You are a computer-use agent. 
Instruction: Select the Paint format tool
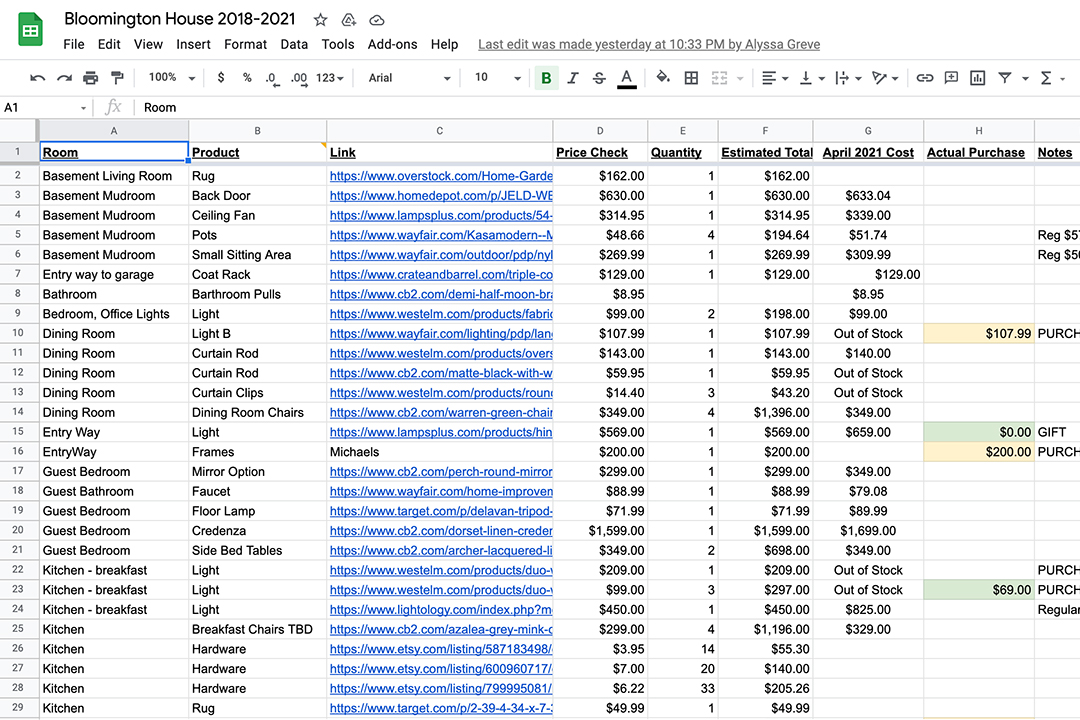click(x=117, y=78)
